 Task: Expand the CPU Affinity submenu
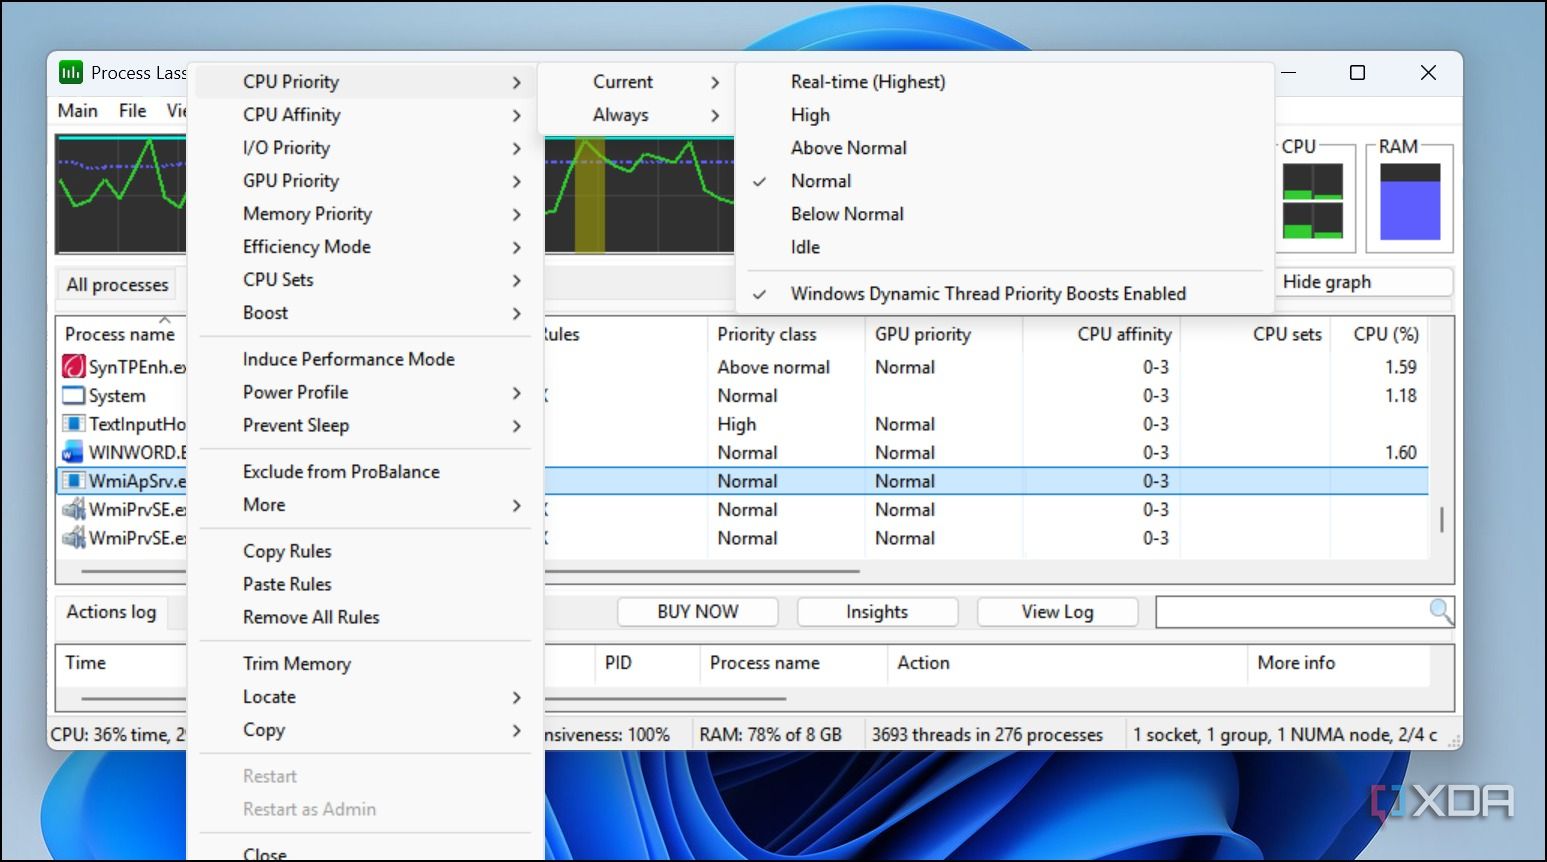point(365,115)
